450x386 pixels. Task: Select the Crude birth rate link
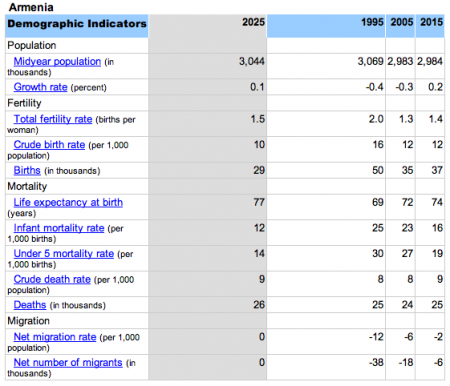[49, 145]
